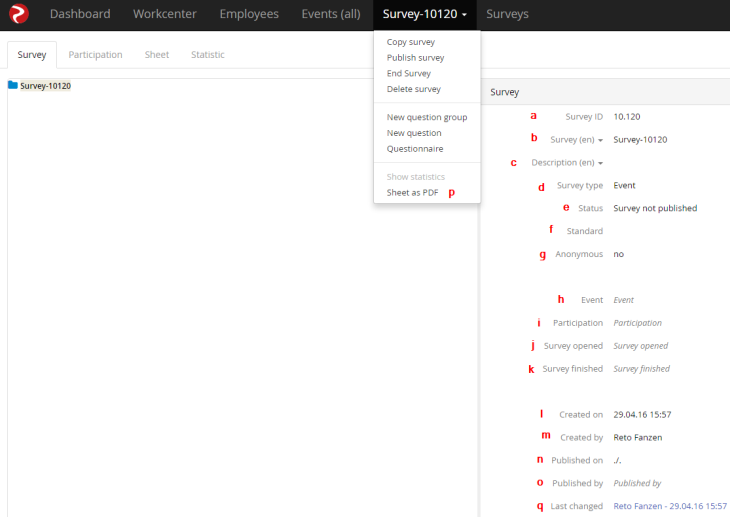Choose New question menu entry
This screenshot has width=730, height=517.
point(414,133)
